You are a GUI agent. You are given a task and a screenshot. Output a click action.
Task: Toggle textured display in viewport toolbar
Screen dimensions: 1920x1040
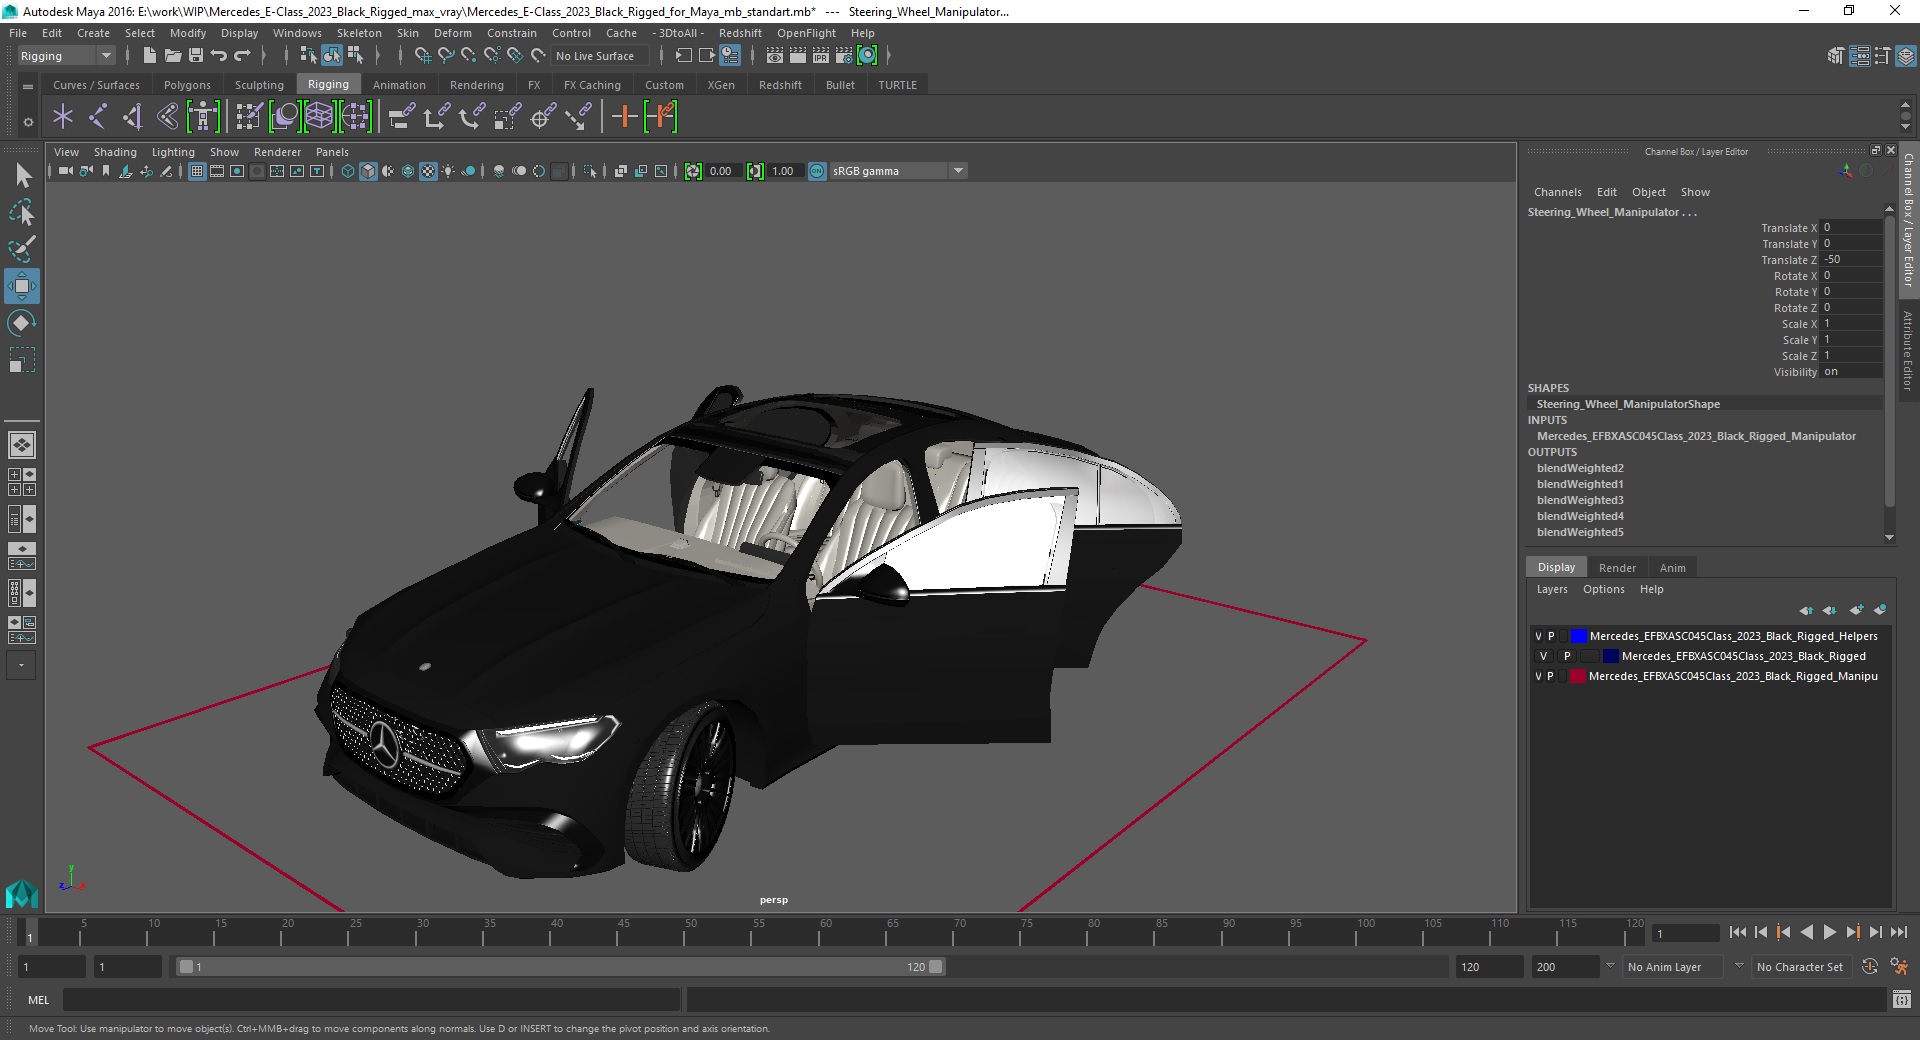tap(428, 171)
